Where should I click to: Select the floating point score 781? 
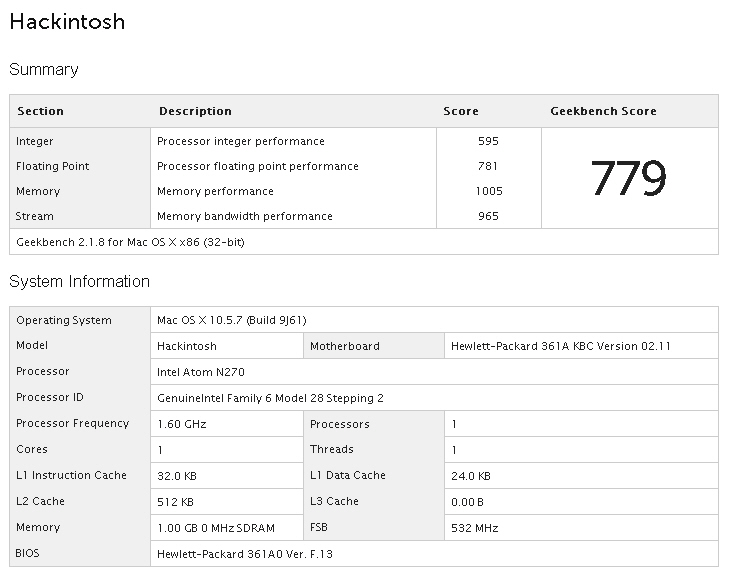tap(488, 166)
